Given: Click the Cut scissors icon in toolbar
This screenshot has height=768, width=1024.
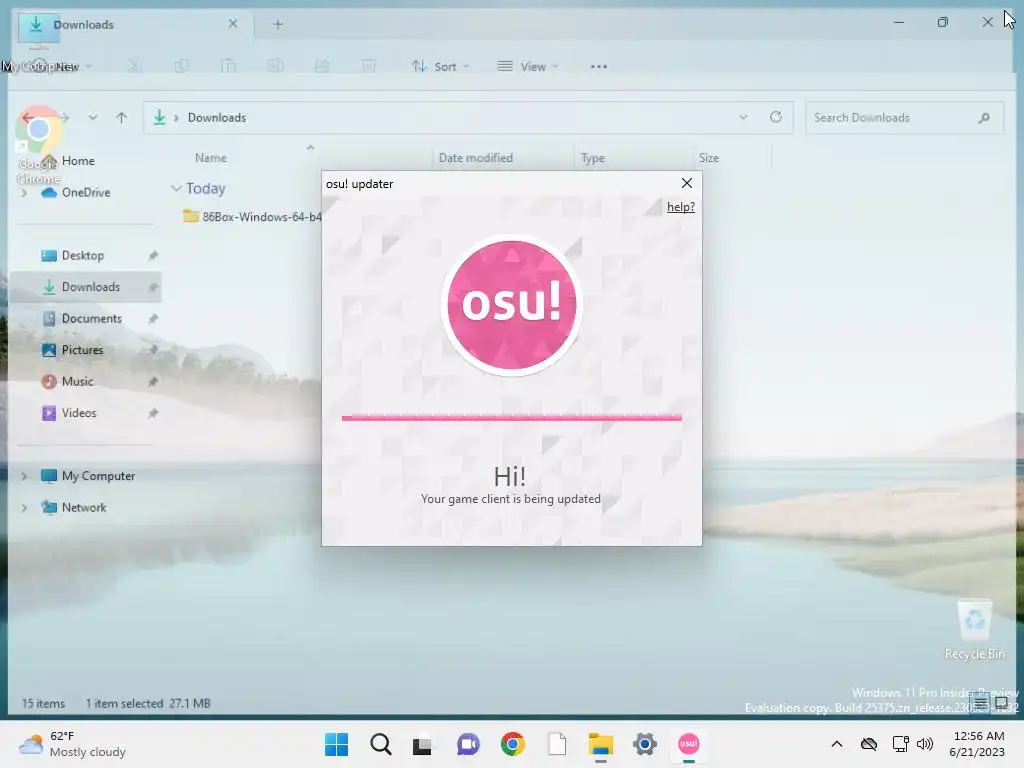Looking at the screenshot, I should click(x=134, y=66).
